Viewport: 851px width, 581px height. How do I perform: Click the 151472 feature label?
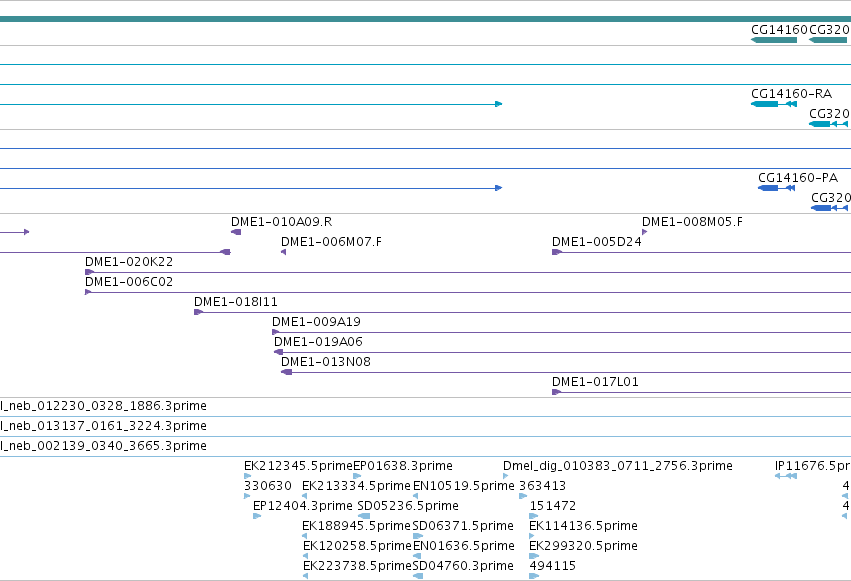[553, 506]
